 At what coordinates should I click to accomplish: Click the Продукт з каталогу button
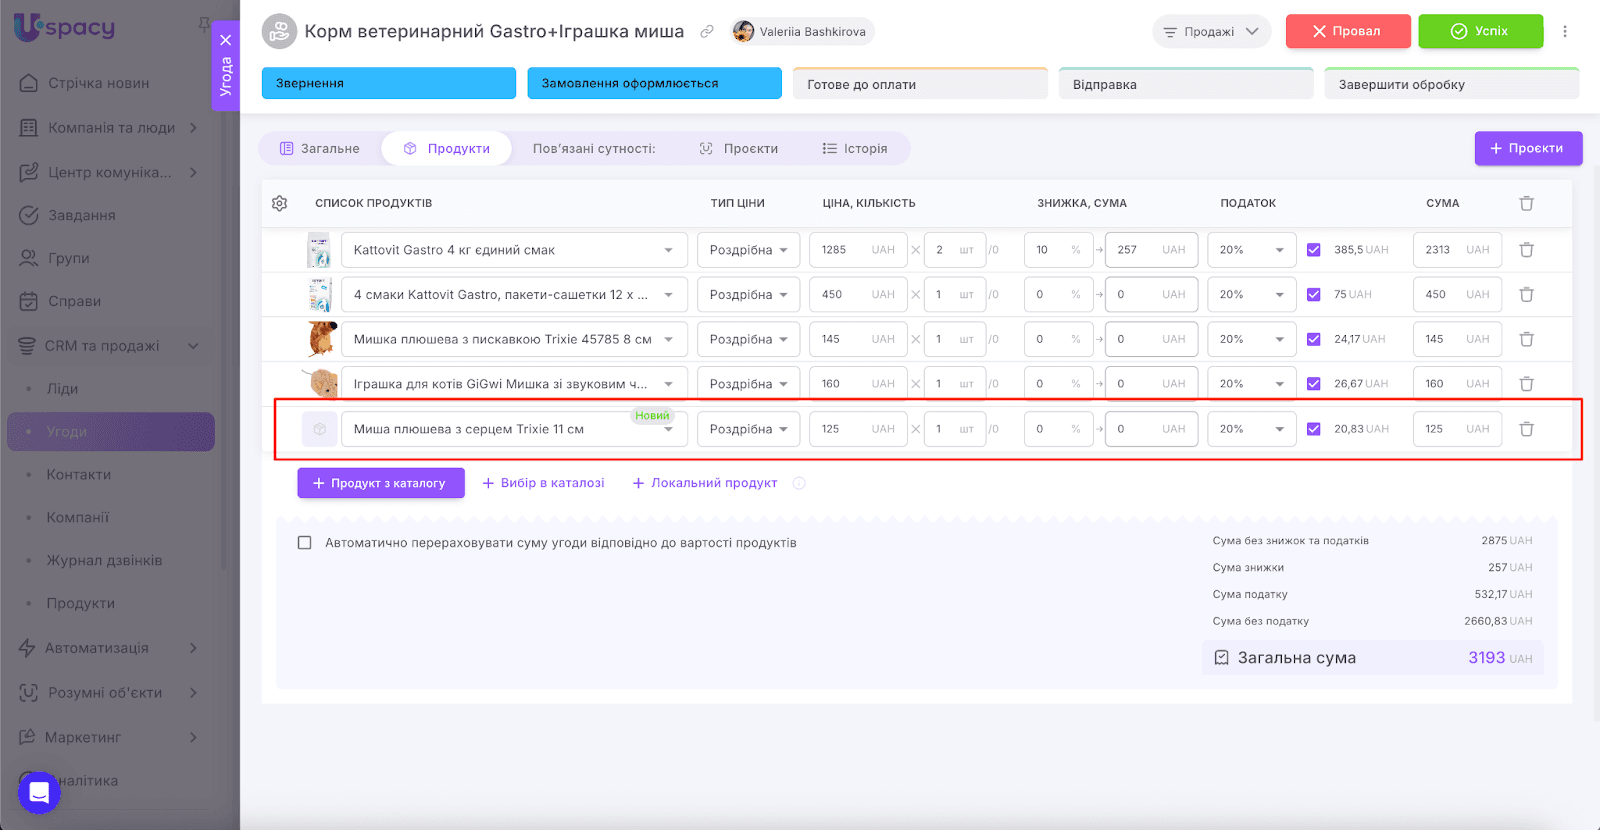coord(380,483)
